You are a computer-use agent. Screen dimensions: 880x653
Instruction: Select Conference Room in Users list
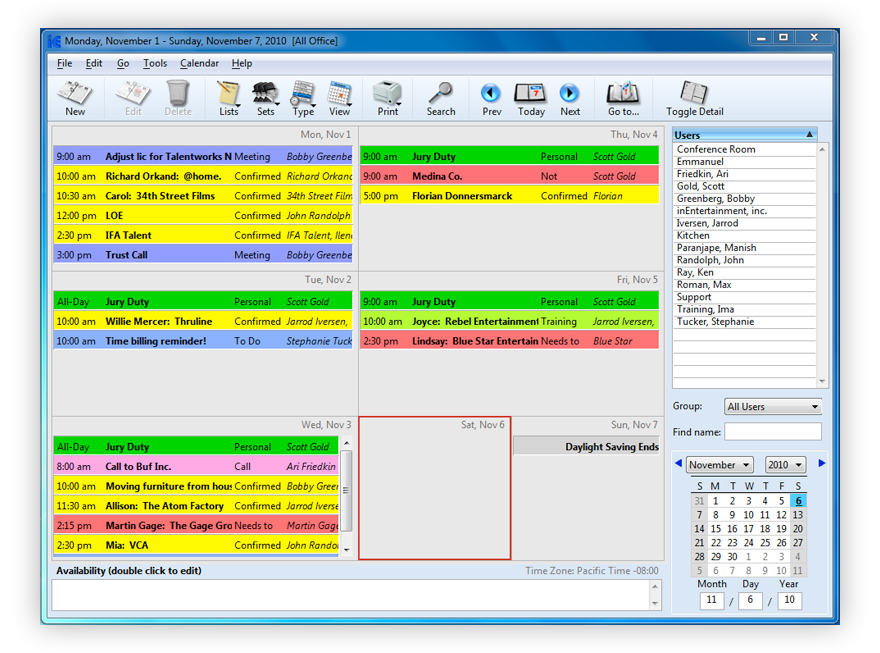coord(744,149)
